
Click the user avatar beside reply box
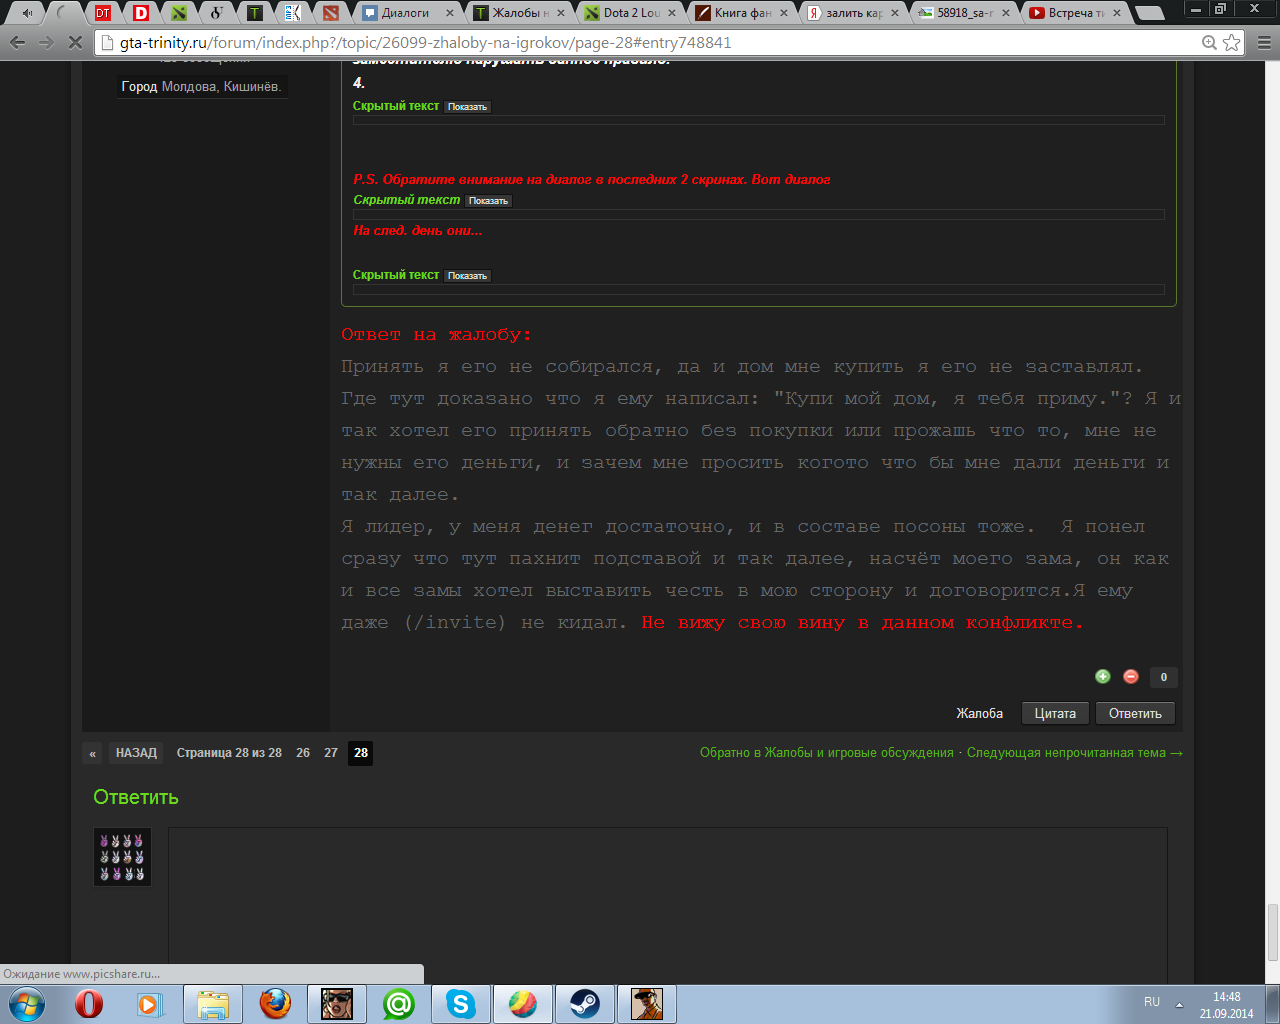(122, 857)
